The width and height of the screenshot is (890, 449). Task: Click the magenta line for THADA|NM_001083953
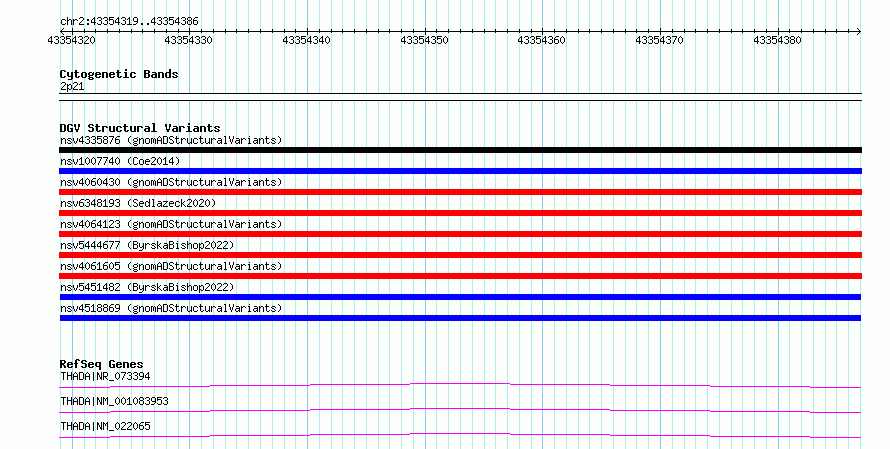pyautogui.click(x=460, y=410)
